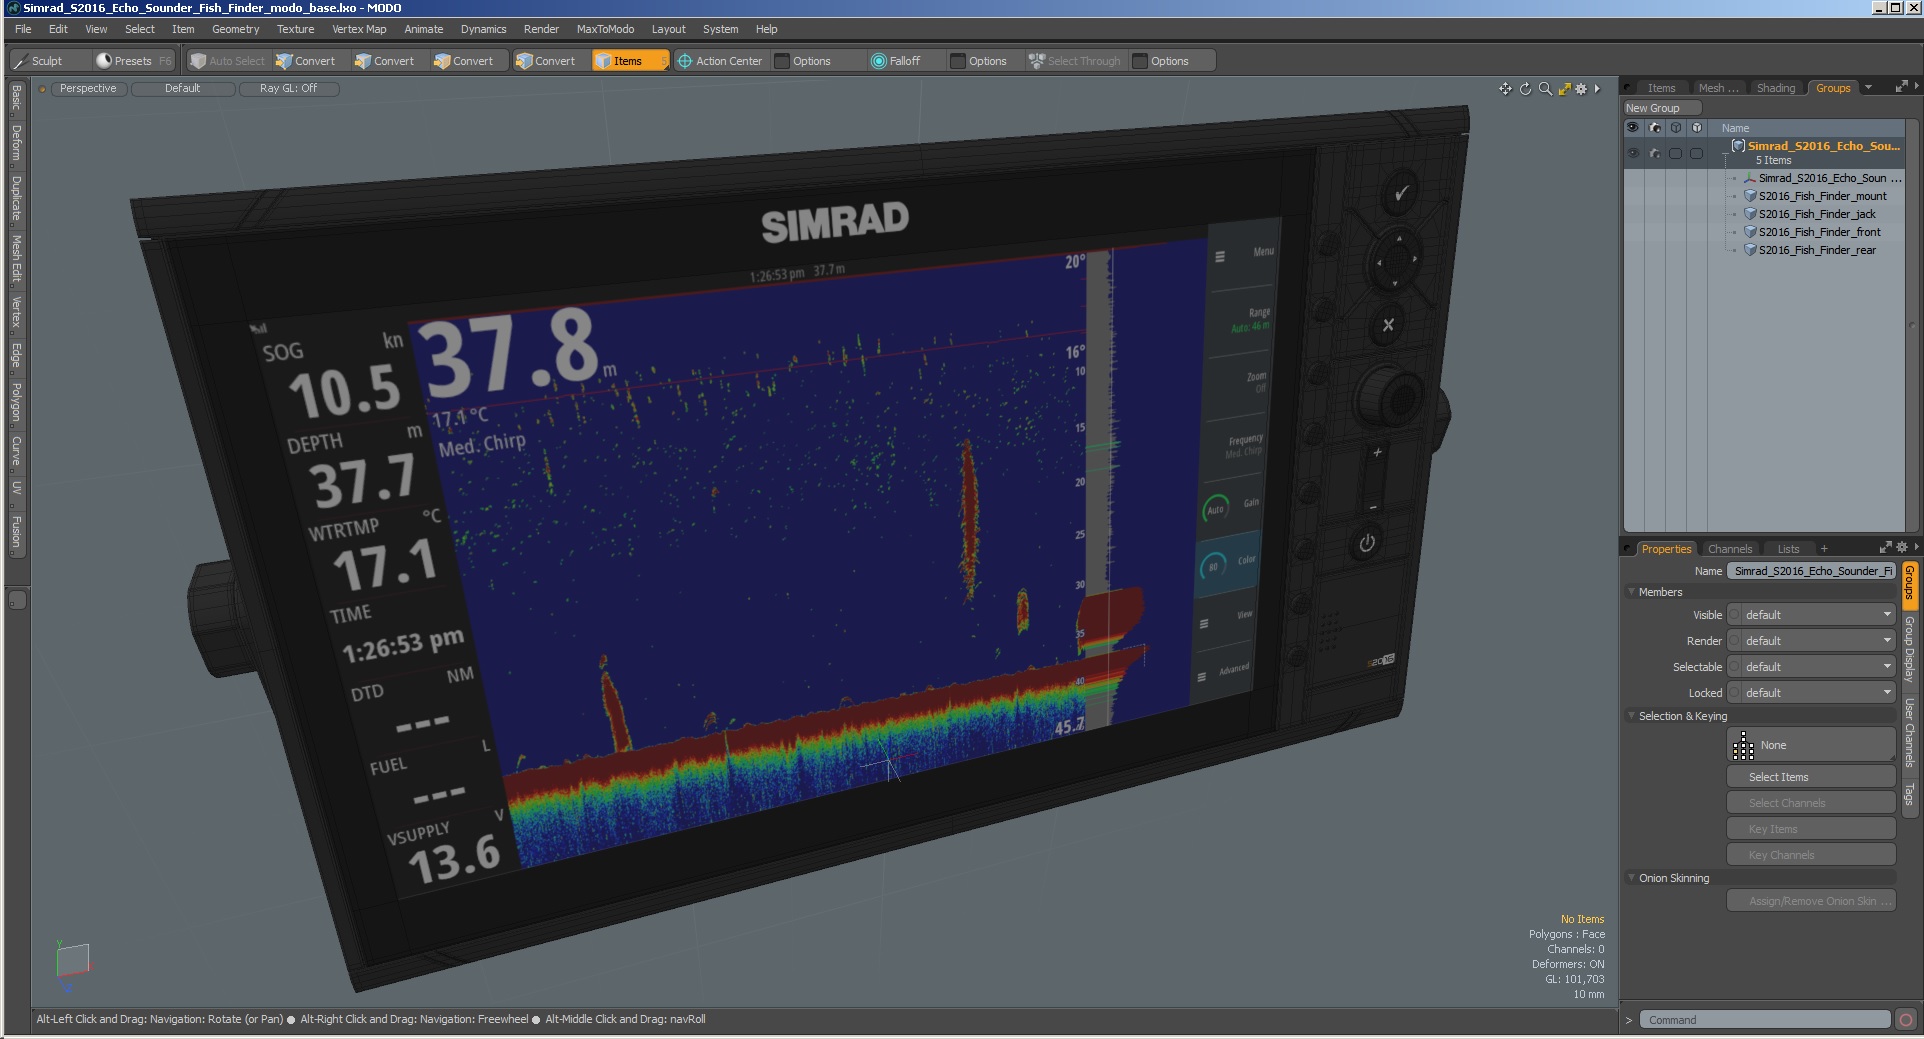Select S2016_Fish_Finder_front in the tree
The height and width of the screenshot is (1039, 1924).
tap(1819, 232)
